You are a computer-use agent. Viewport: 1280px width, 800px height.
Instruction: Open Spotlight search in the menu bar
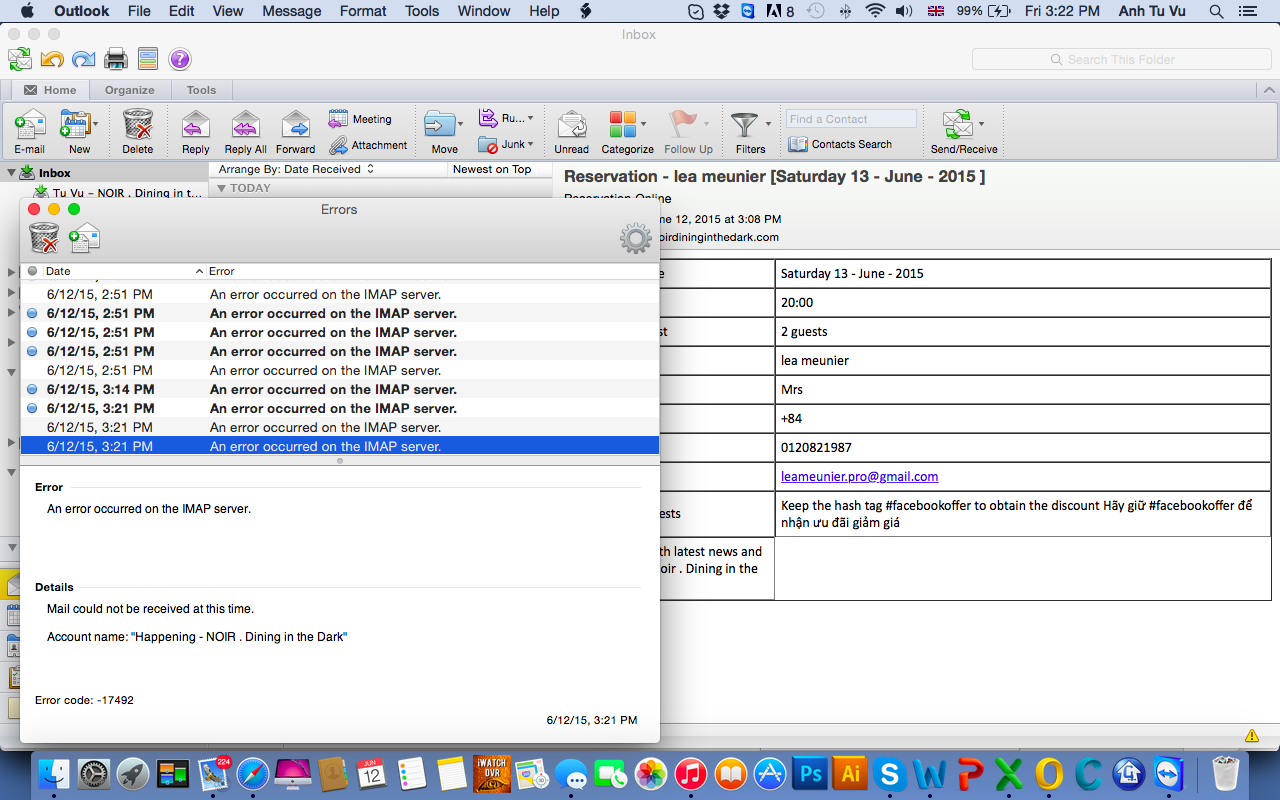click(1216, 11)
